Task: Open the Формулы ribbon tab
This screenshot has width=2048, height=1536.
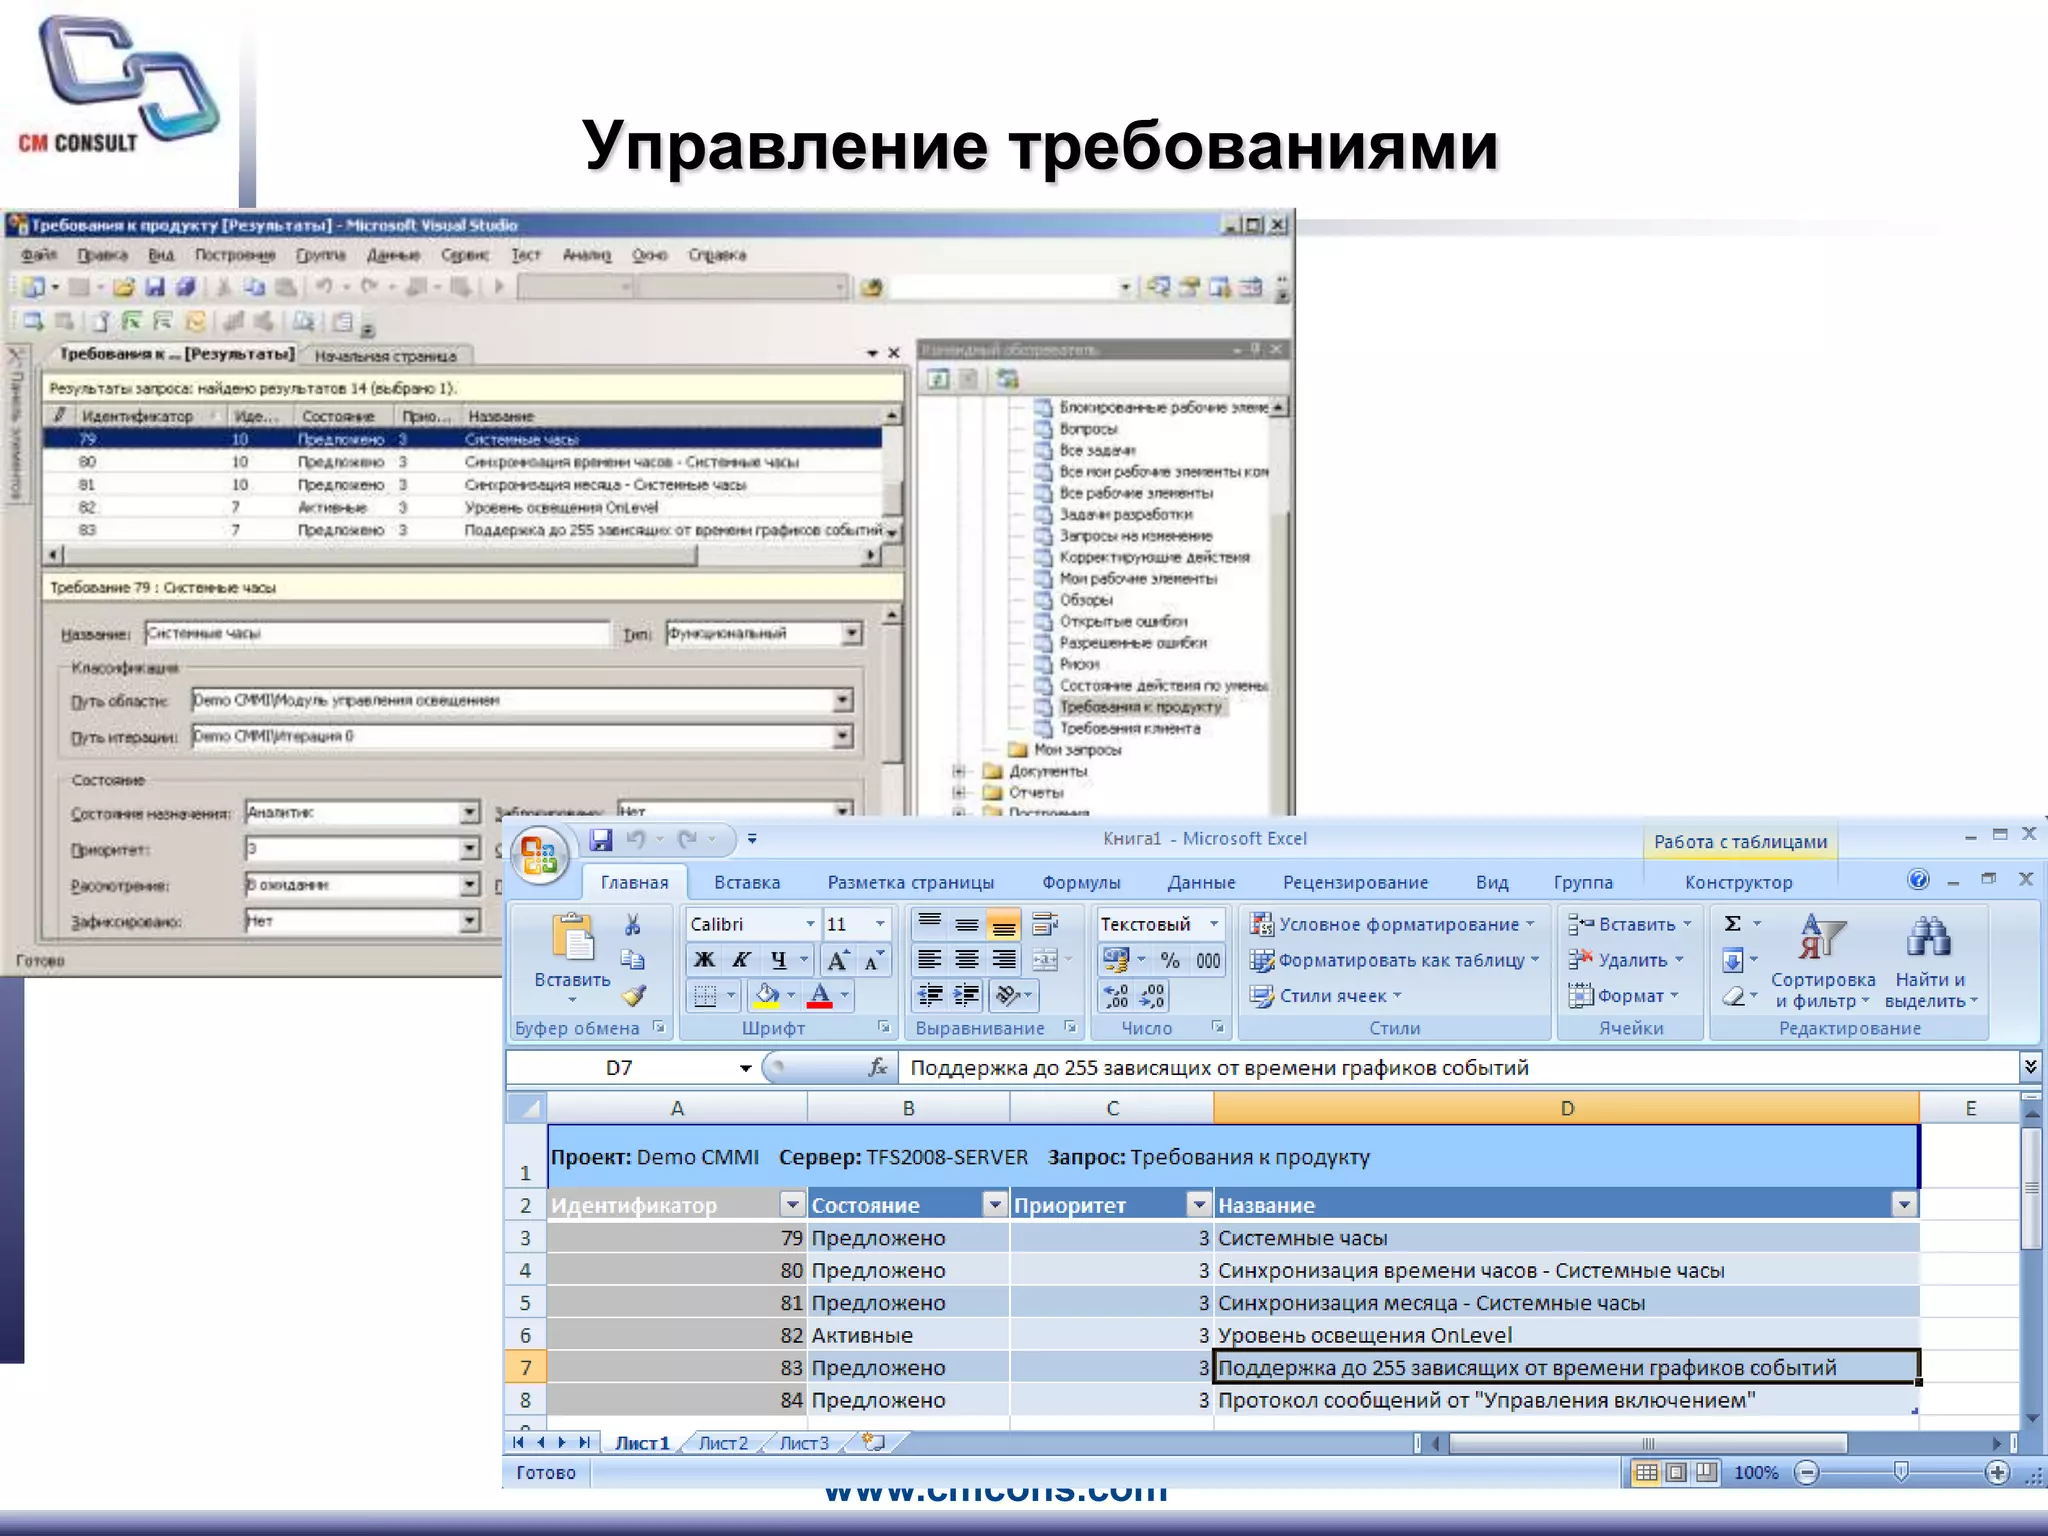Action: 1081,882
